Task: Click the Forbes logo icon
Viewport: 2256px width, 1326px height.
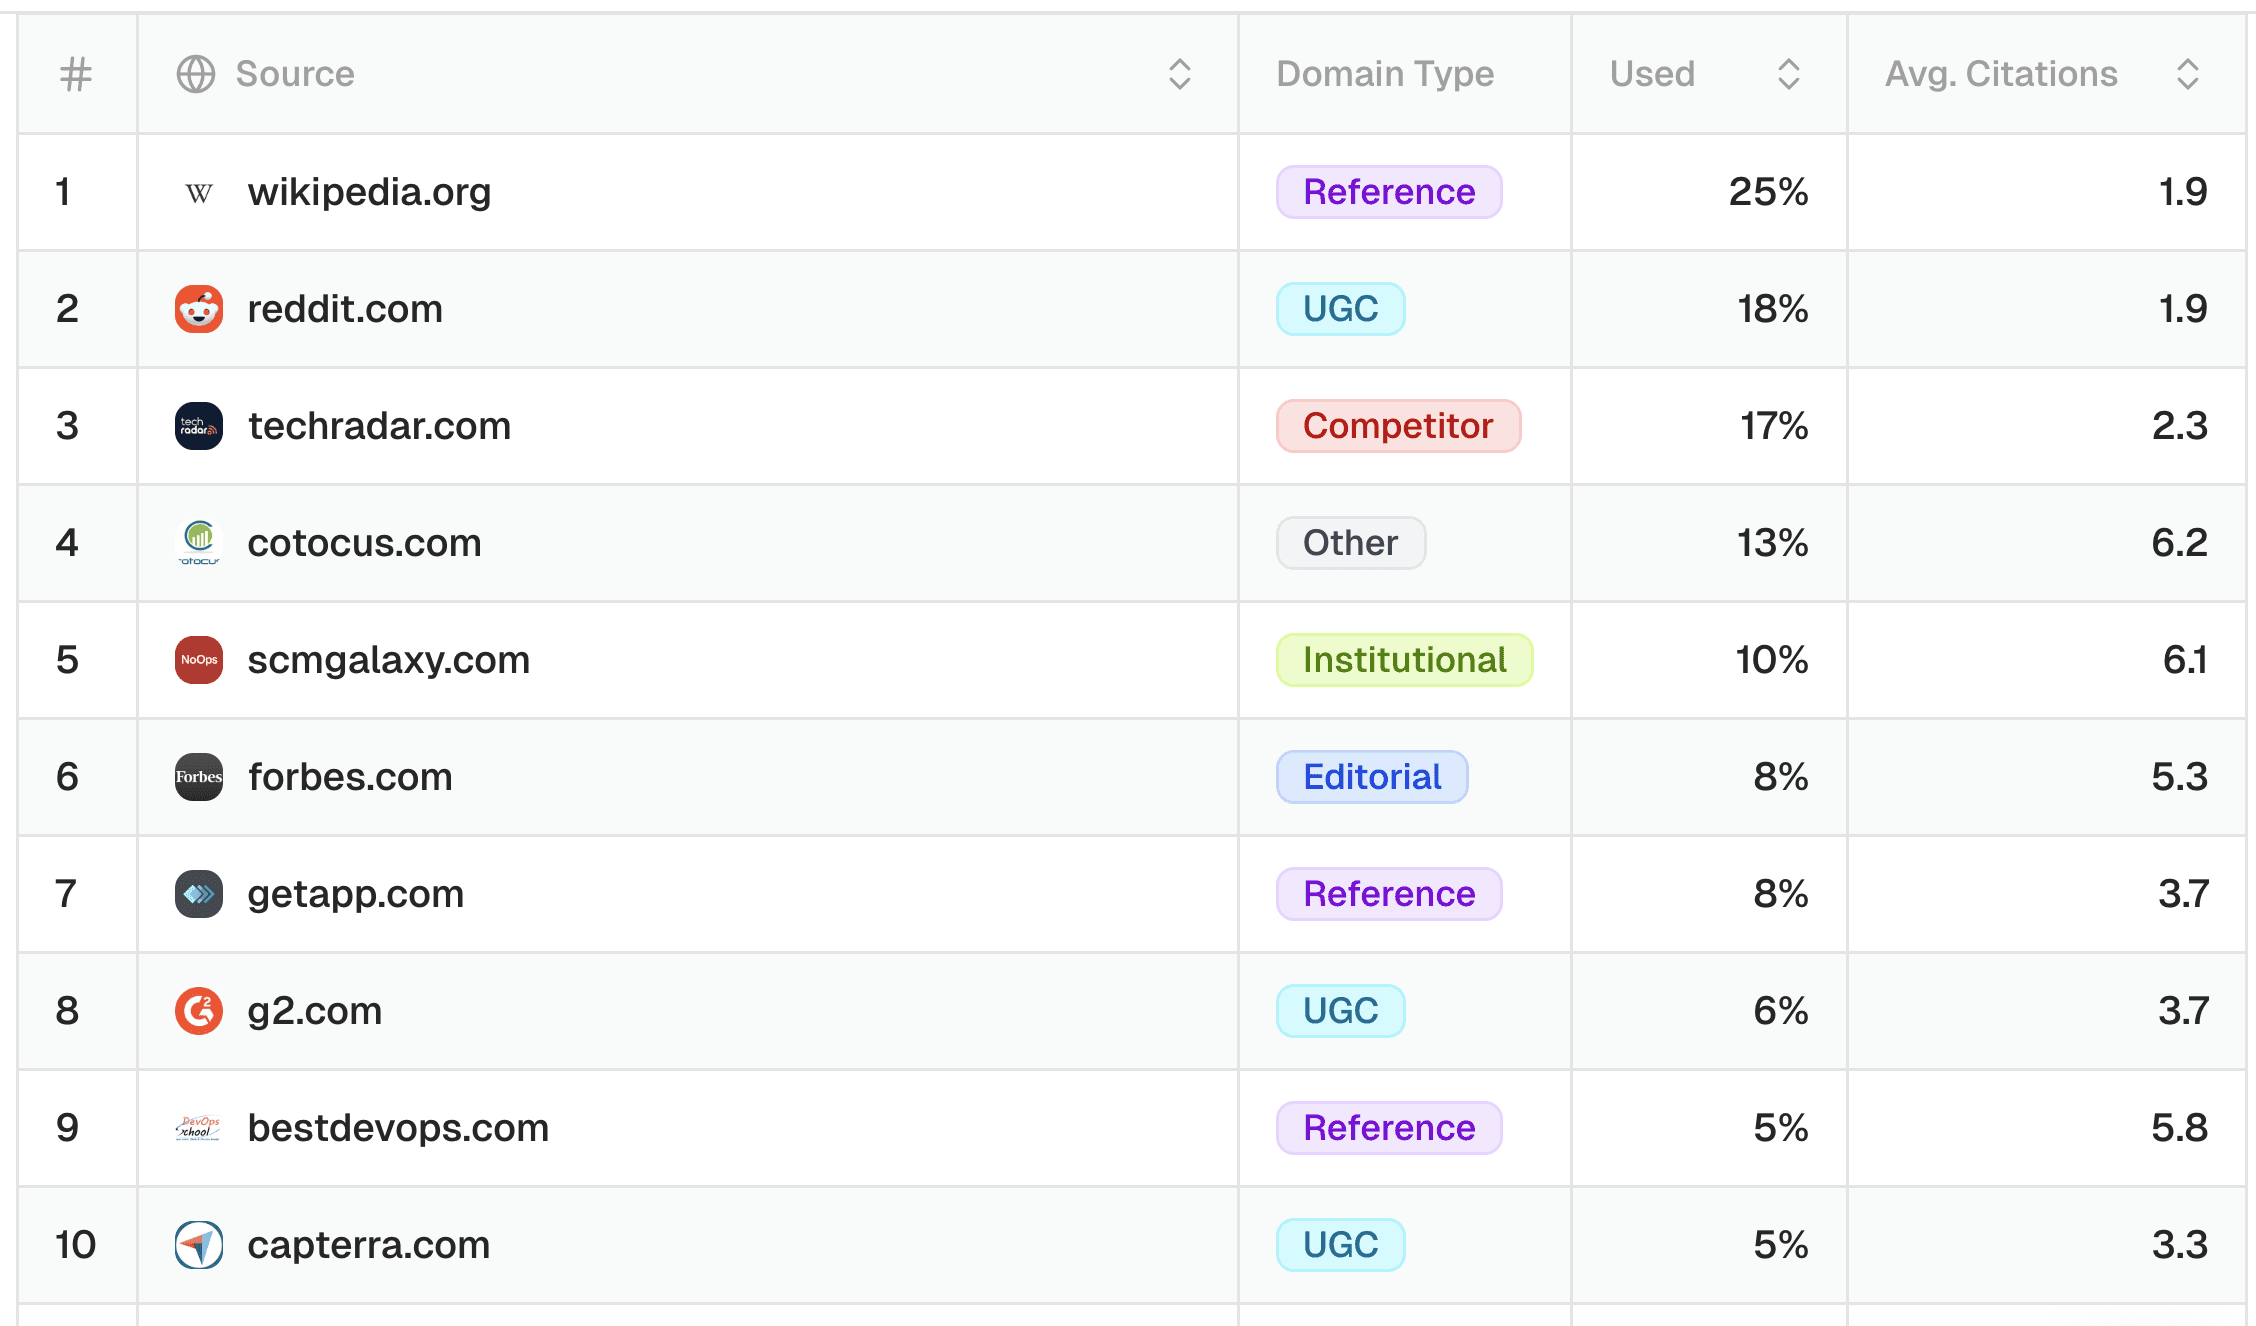Action: [x=199, y=777]
